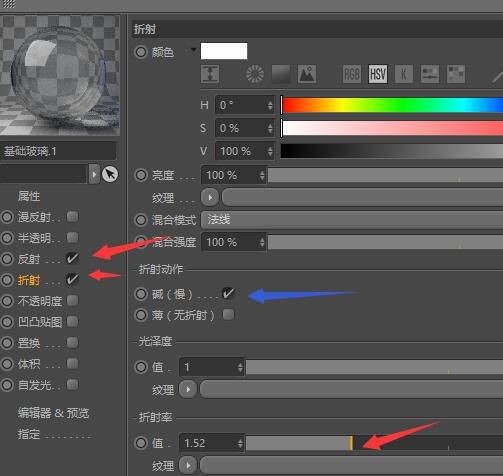
Task: Open the 指定 section
Action: pyautogui.click(x=29, y=434)
